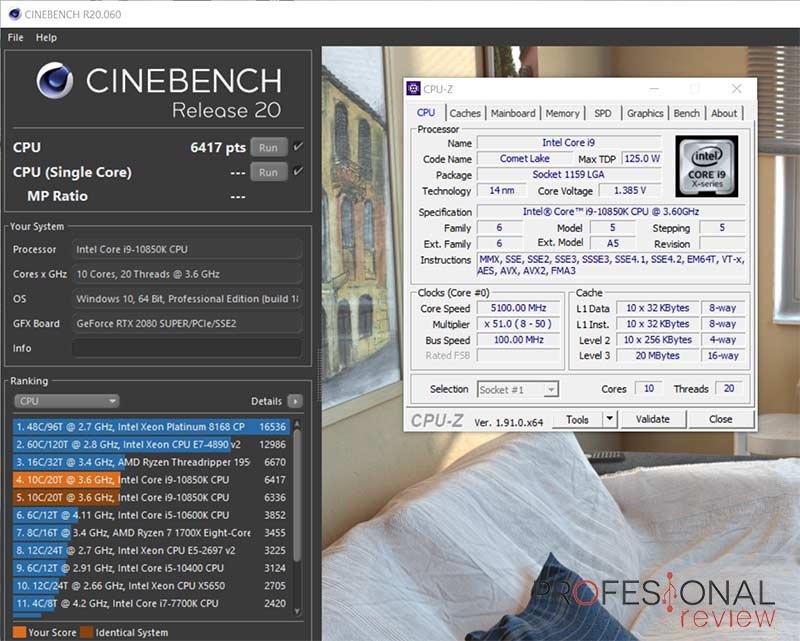
Task: Click the Specification field i9-10850K
Action: pyautogui.click(x=611, y=211)
